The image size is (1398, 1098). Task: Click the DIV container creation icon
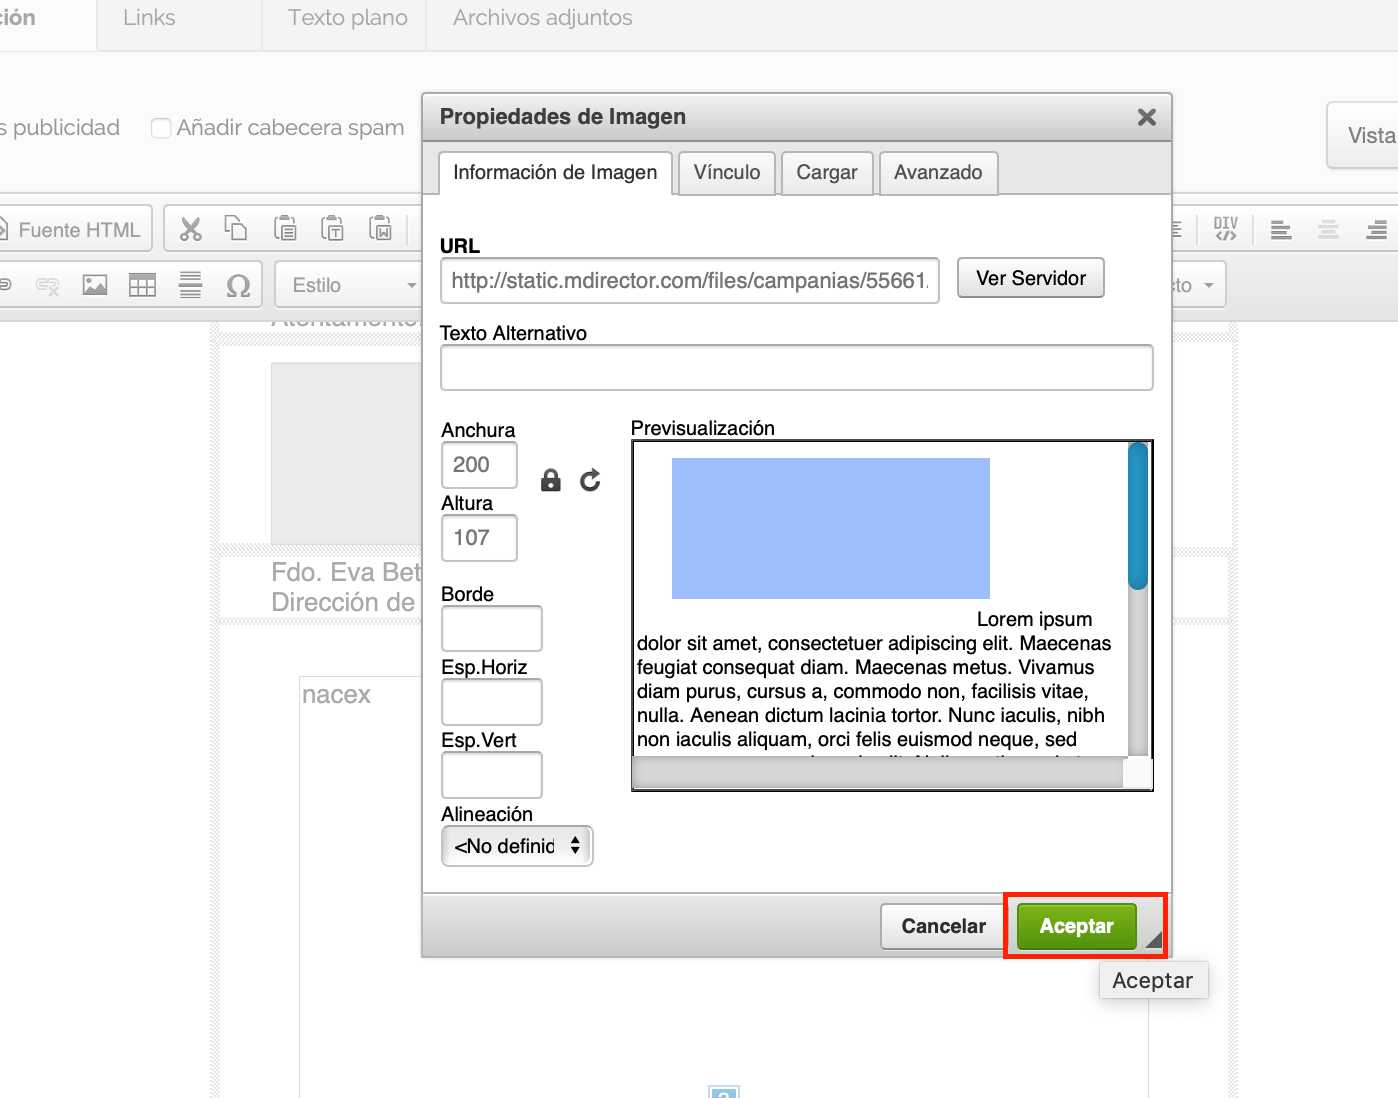(1225, 229)
